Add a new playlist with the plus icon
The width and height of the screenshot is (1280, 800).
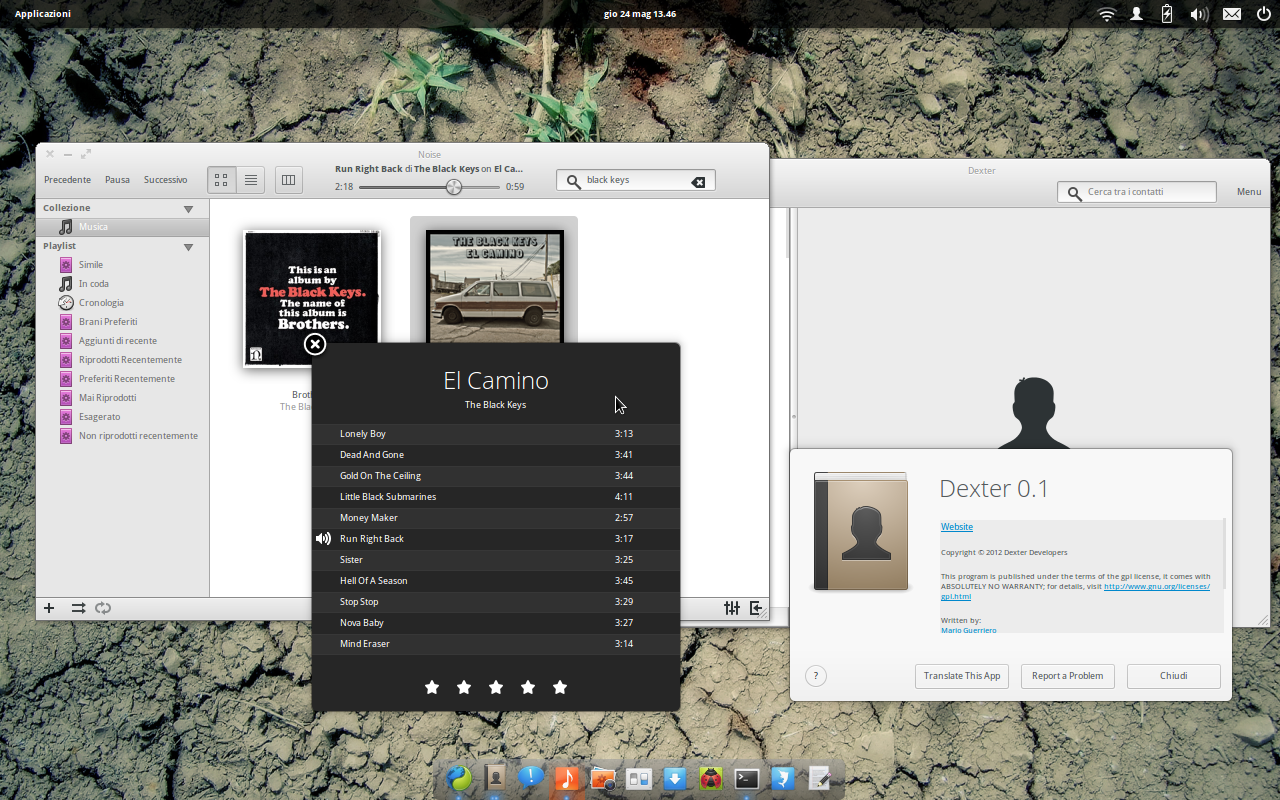pyautogui.click(x=49, y=608)
